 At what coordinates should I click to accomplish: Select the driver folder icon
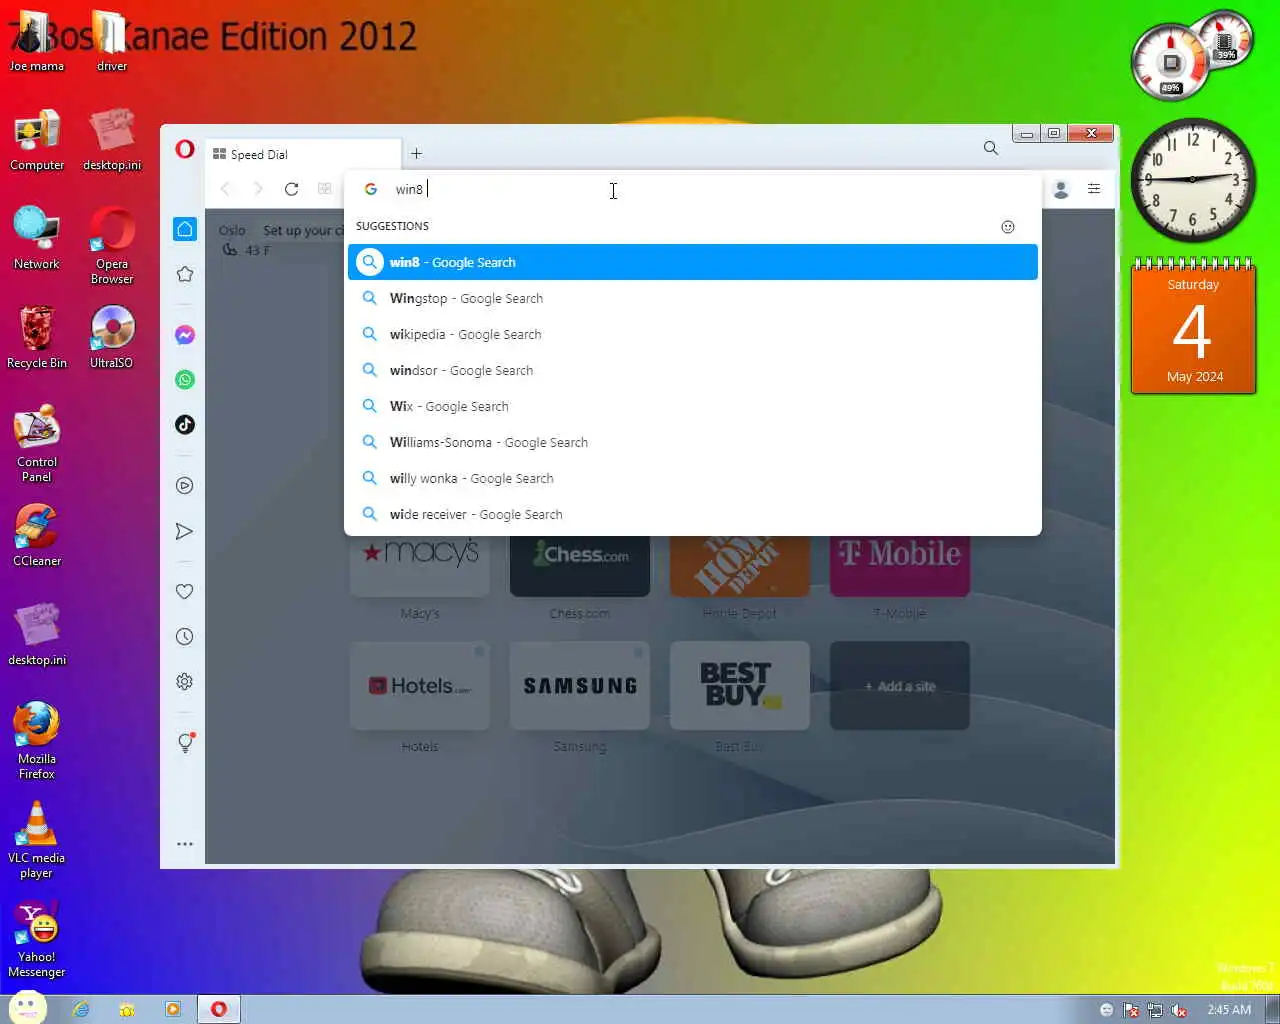coord(112,42)
